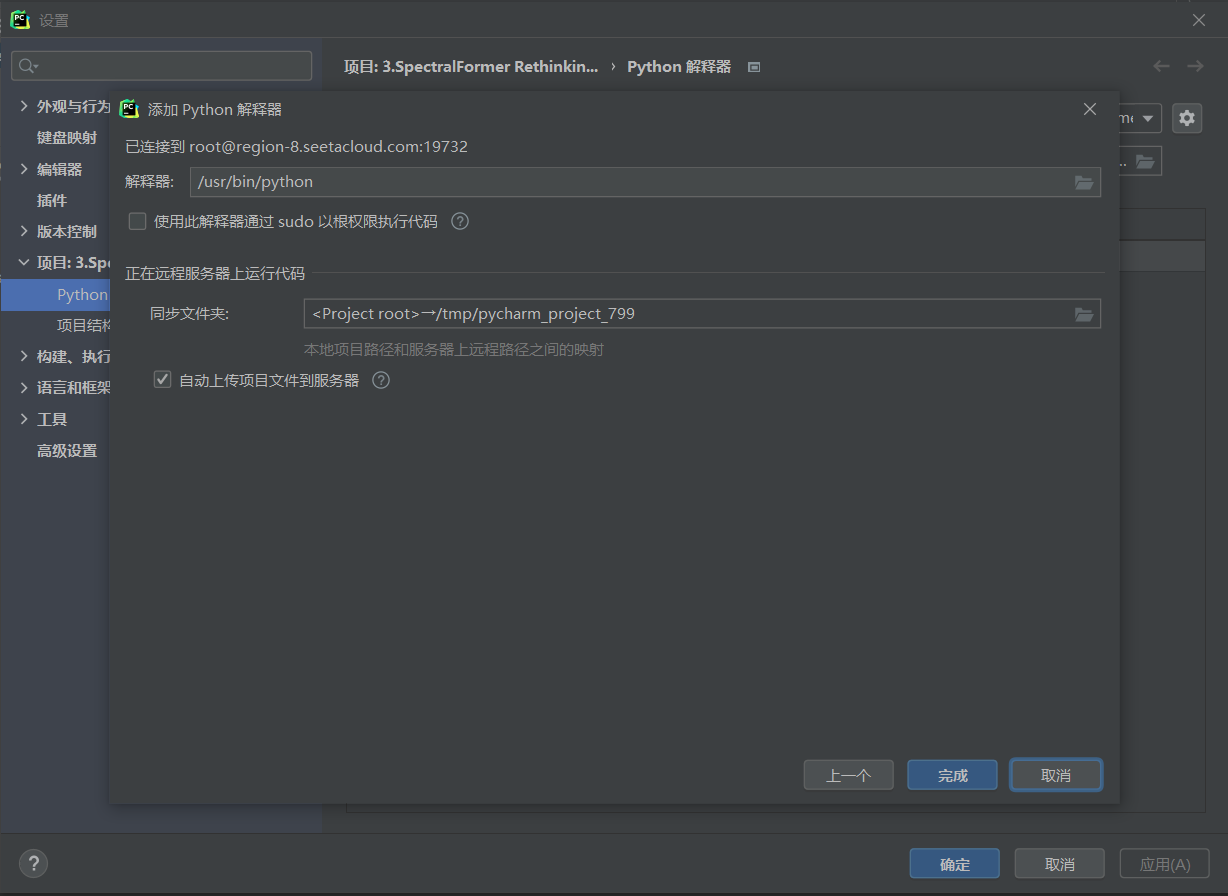
Task: Focus the settings search box
Action: (x=162, y=66)
